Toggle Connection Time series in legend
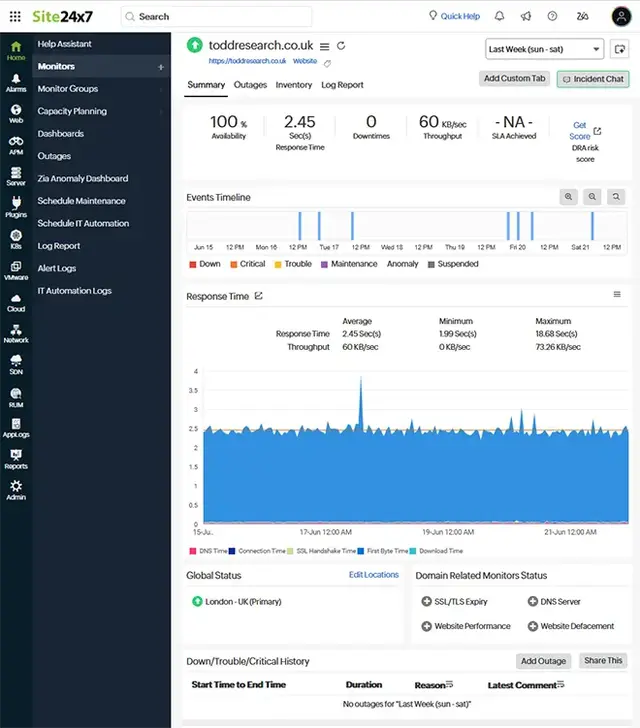 point(257,551)
